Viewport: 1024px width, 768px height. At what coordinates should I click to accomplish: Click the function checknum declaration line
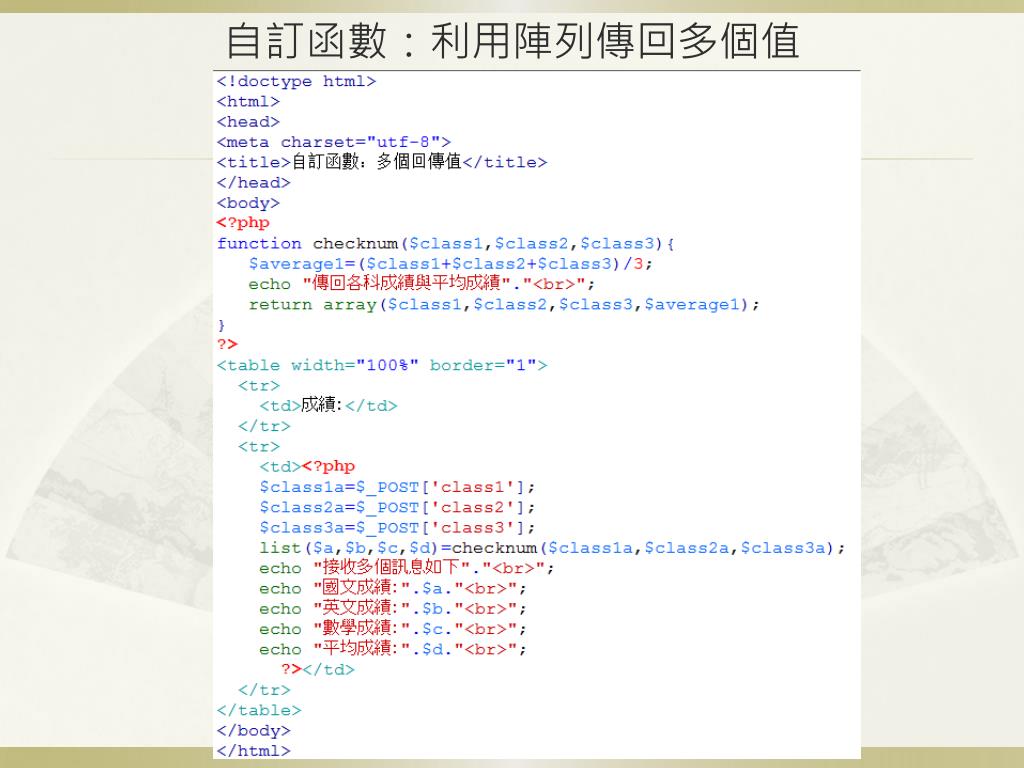point(446,244)
